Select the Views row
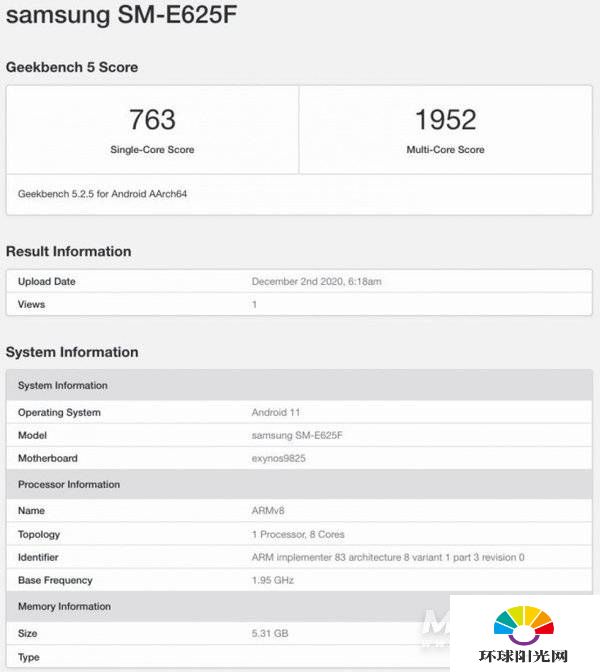Viewport: 600px width, 672px height. click(x=299, y=305)
